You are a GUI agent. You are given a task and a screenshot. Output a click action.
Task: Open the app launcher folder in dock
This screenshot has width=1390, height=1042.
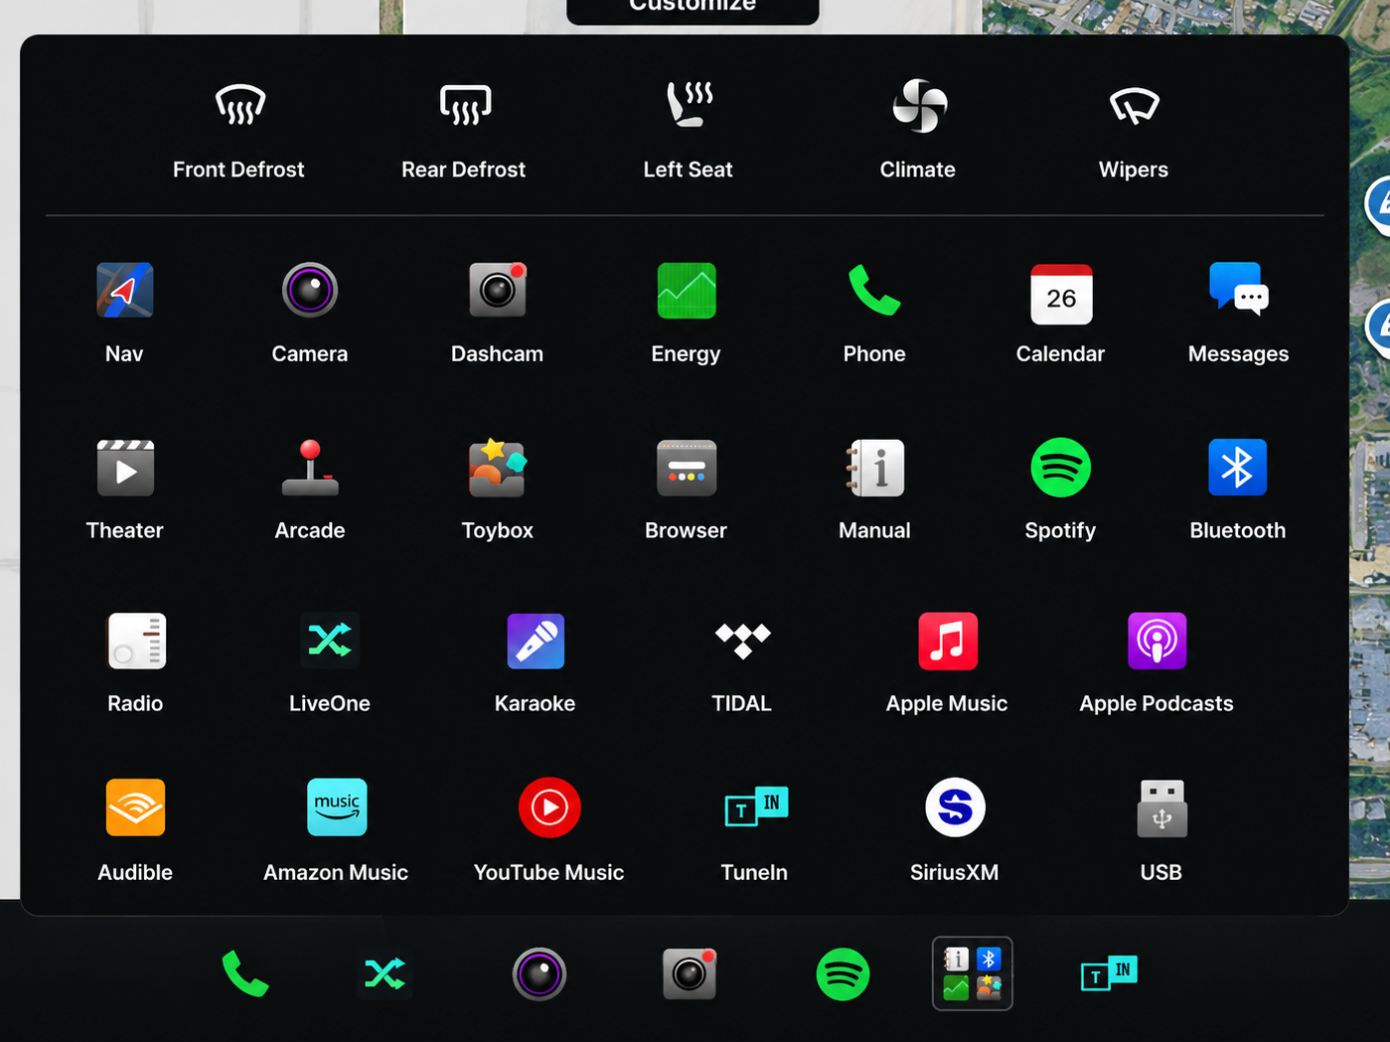[x=973, y=974]
